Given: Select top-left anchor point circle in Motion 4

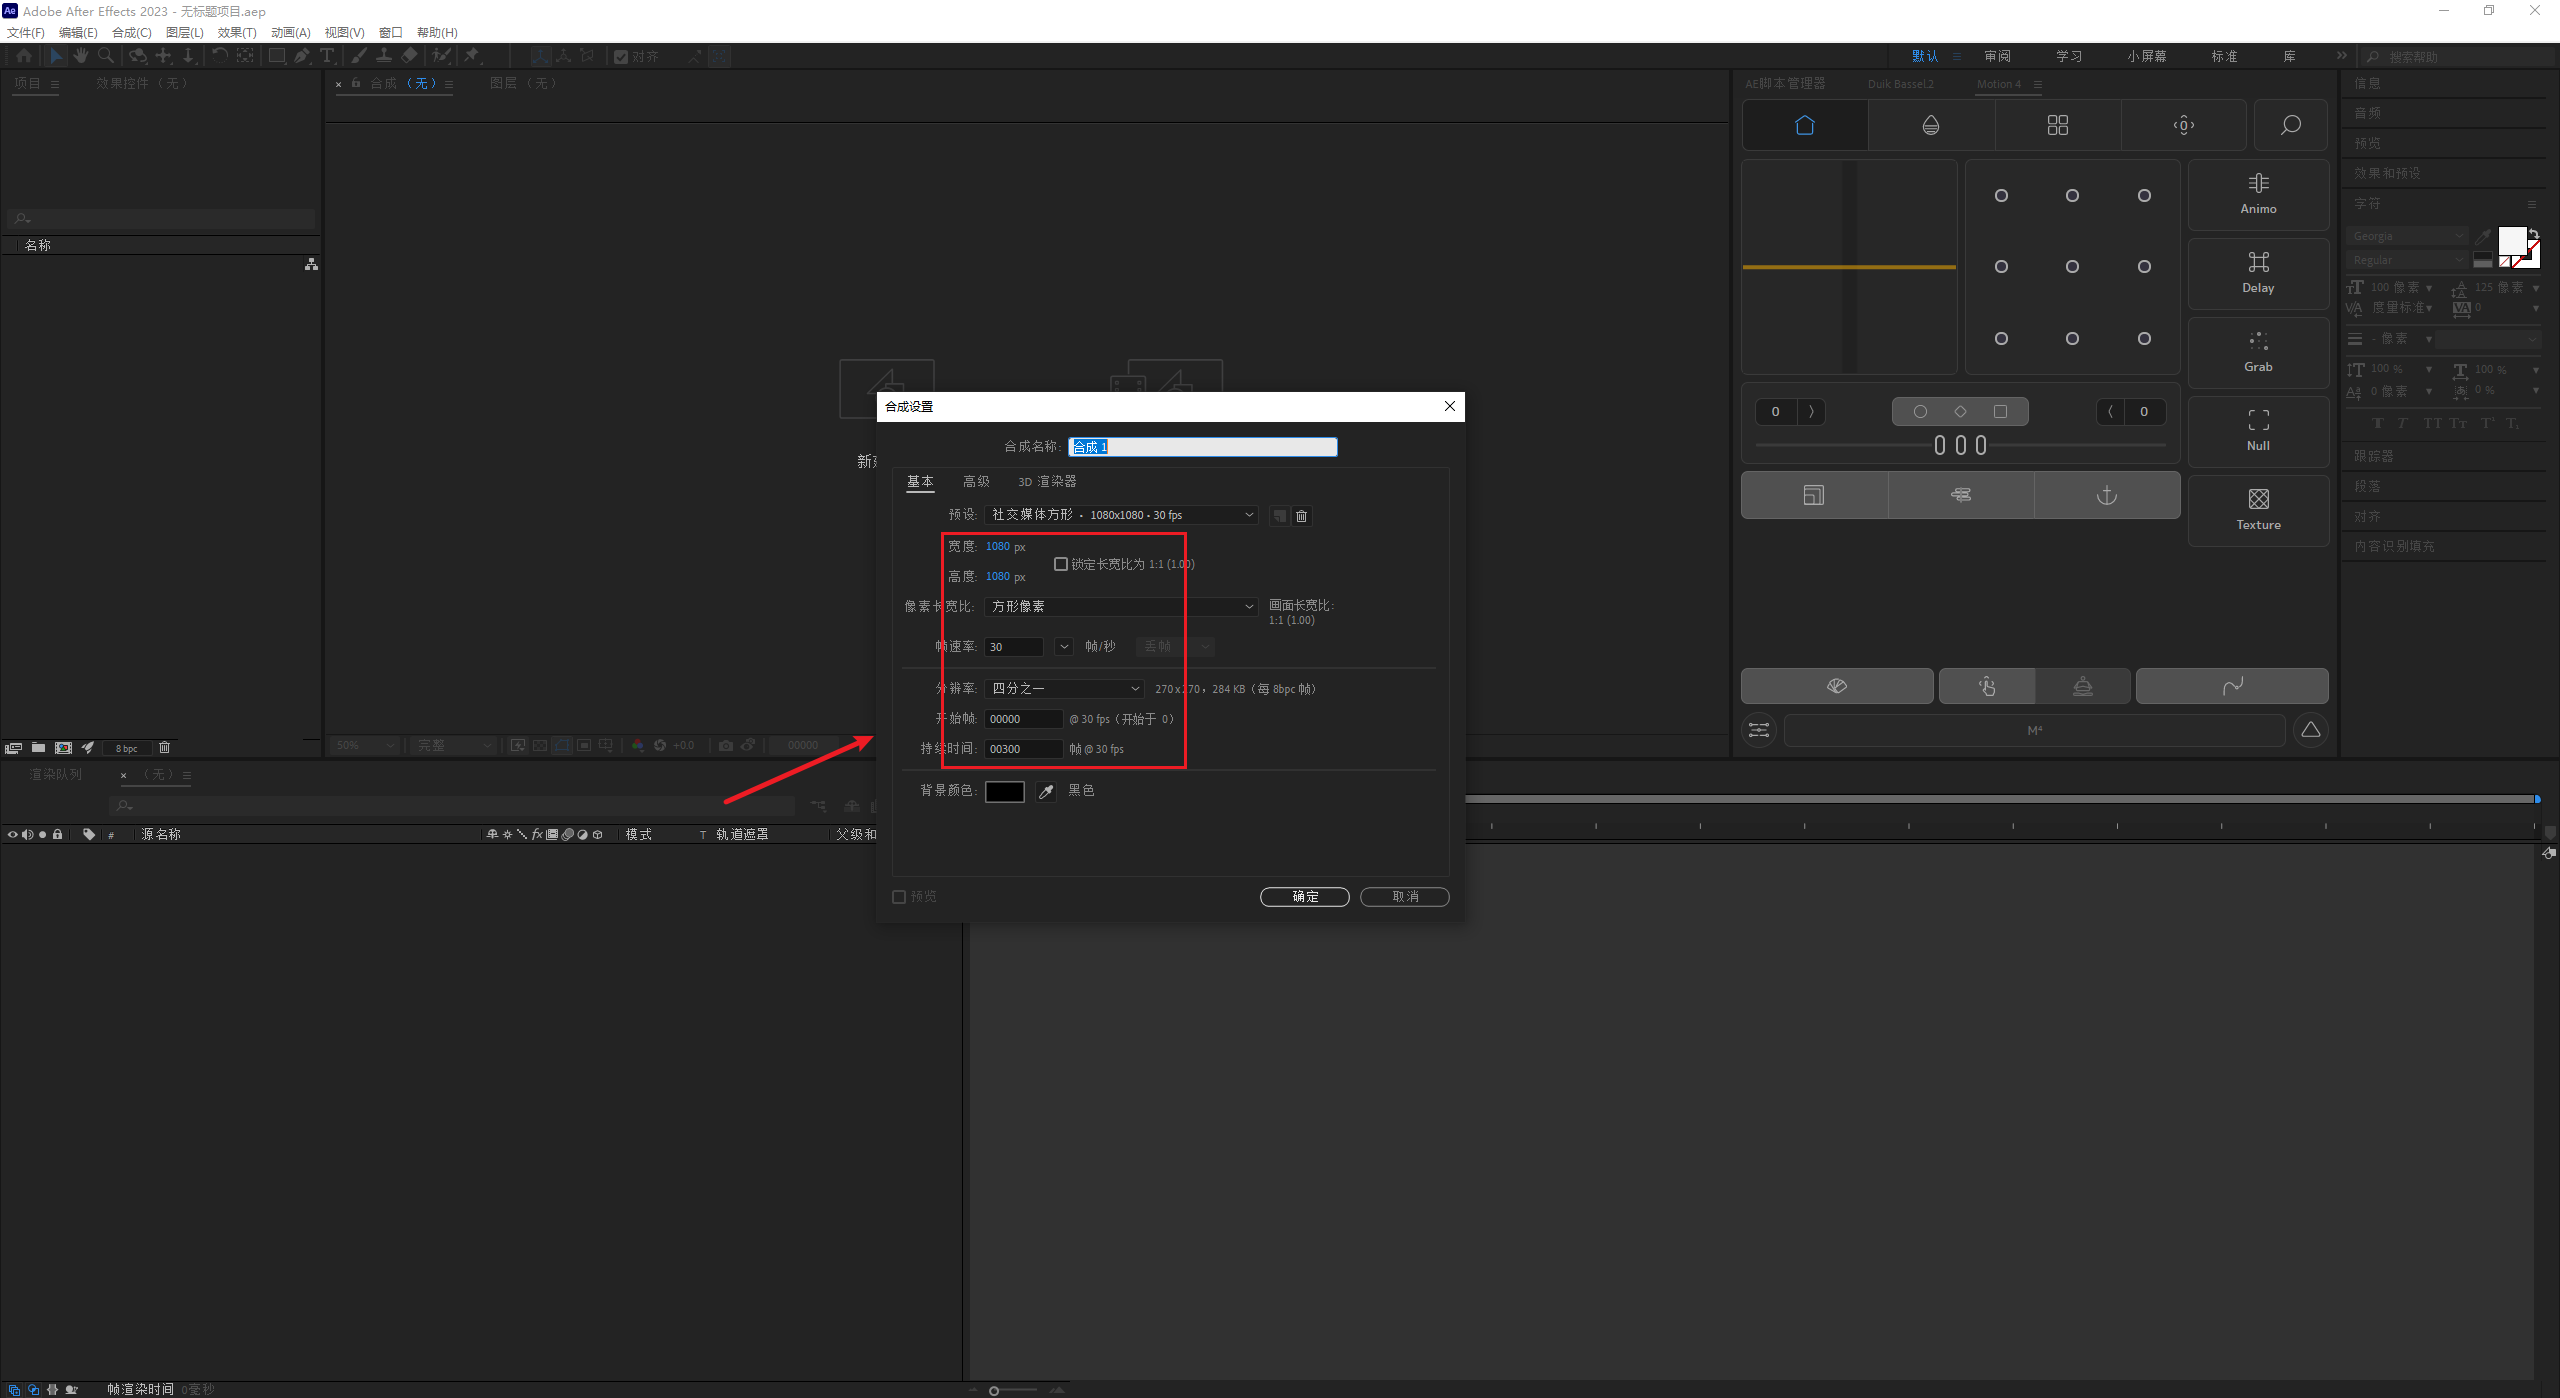Looking at the screenshot, I should tap(2001, 196).
